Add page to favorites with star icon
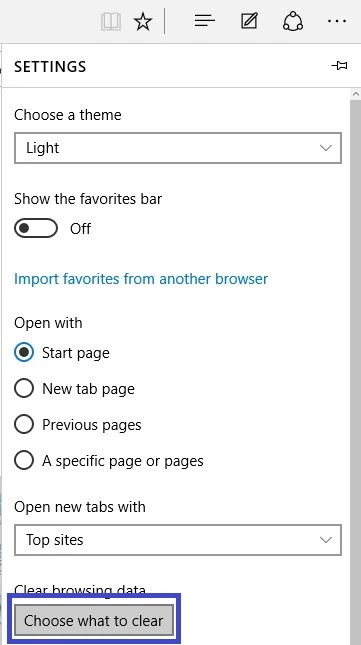Viewport: 361px width, 645px height. 143,21
